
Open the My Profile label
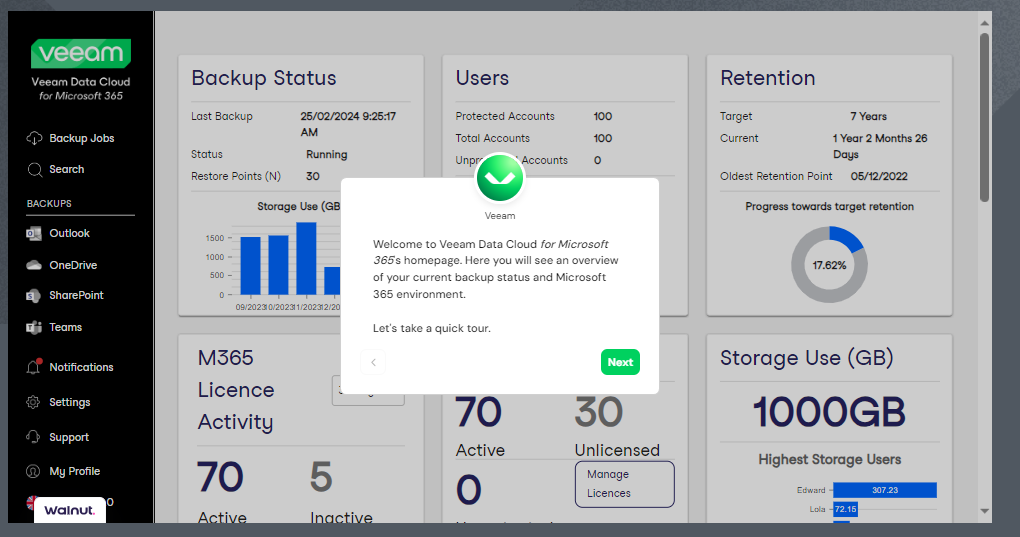click(x=75, y=471)
